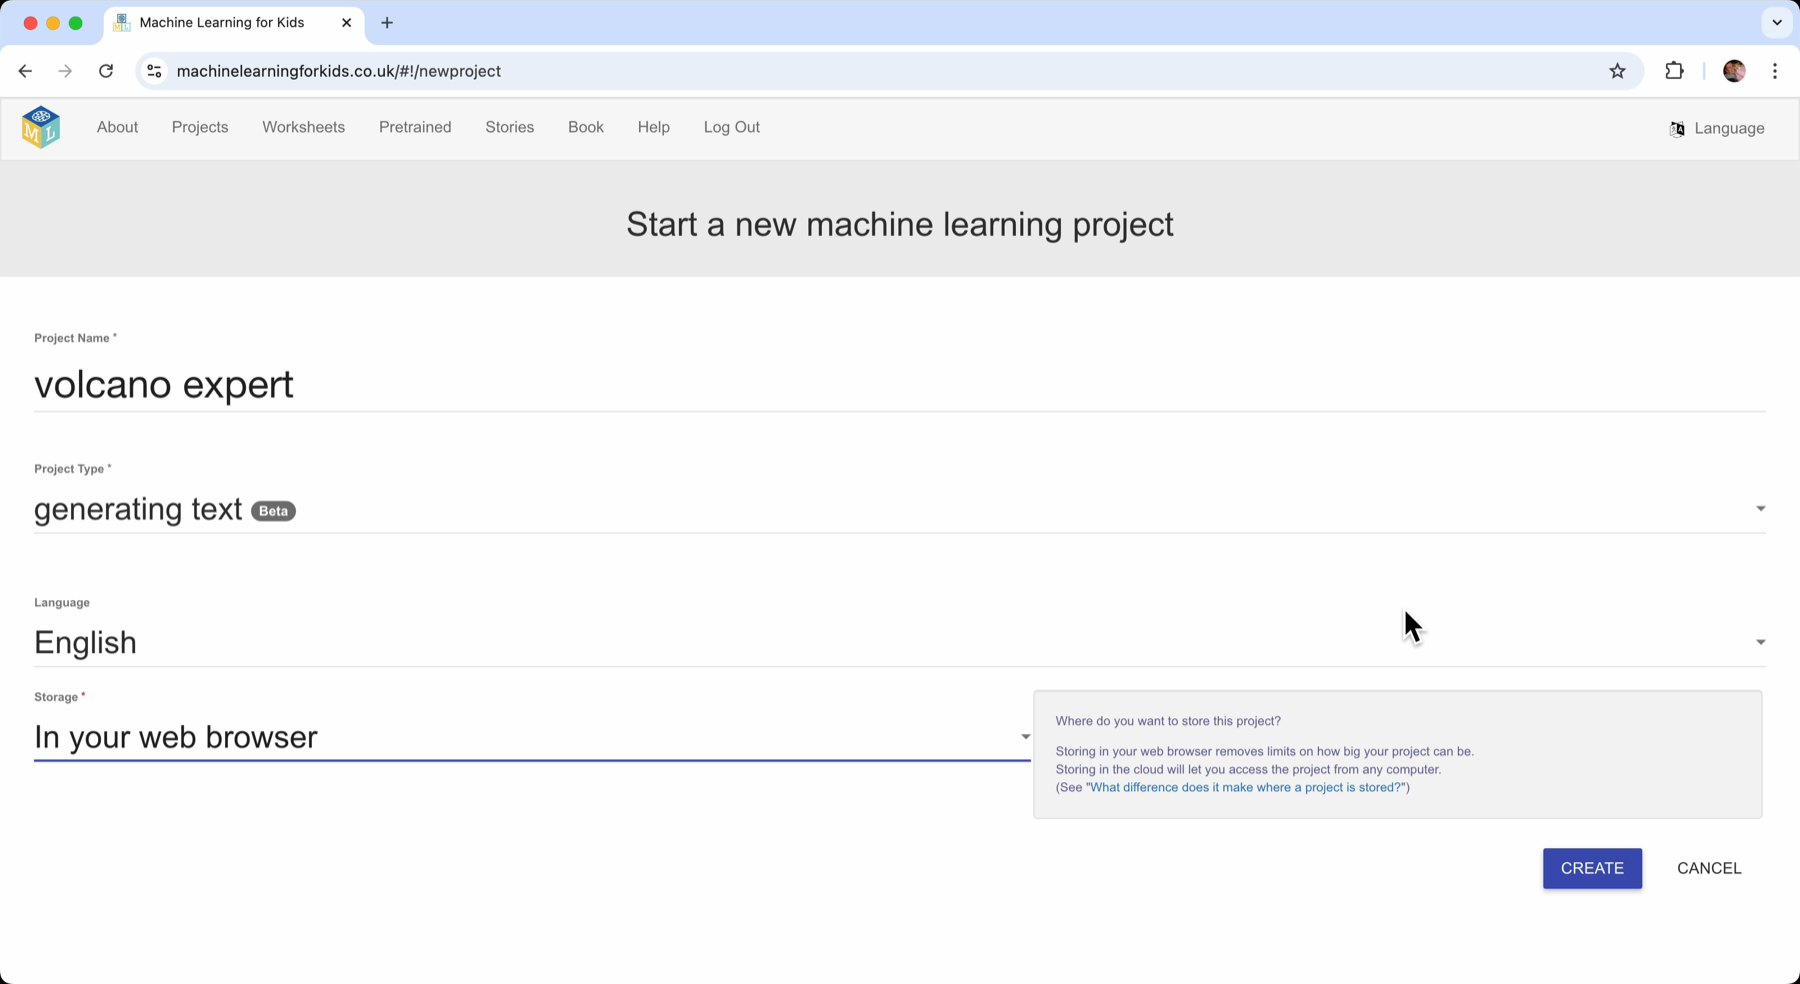Reload the page
The height and width of the screenshot is (984, 1800).
(106, 71)
